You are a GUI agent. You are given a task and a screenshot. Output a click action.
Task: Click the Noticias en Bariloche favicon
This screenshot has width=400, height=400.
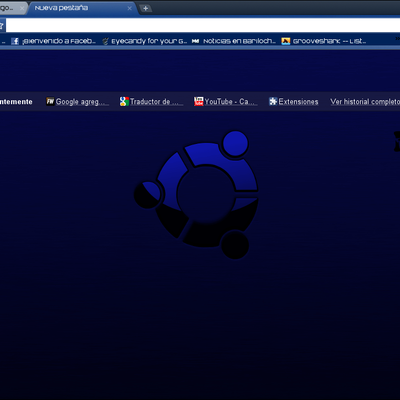coord(196,41)
